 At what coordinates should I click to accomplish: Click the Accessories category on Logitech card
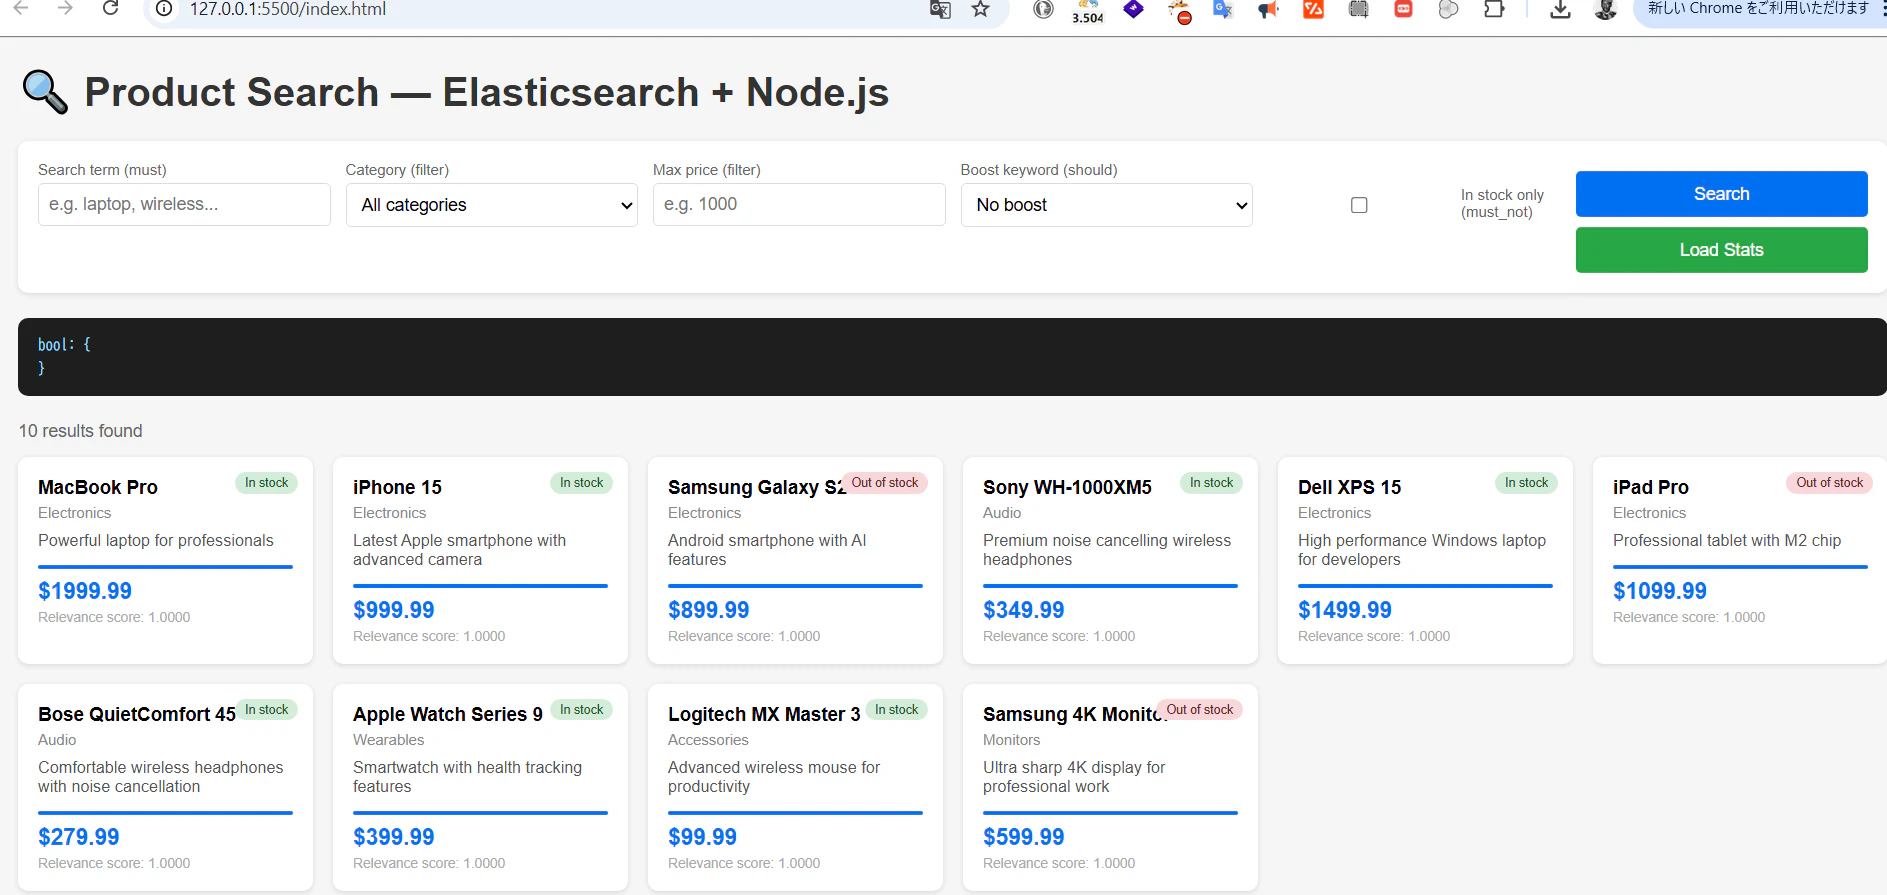pyautogui.click(x=709, y=740)
